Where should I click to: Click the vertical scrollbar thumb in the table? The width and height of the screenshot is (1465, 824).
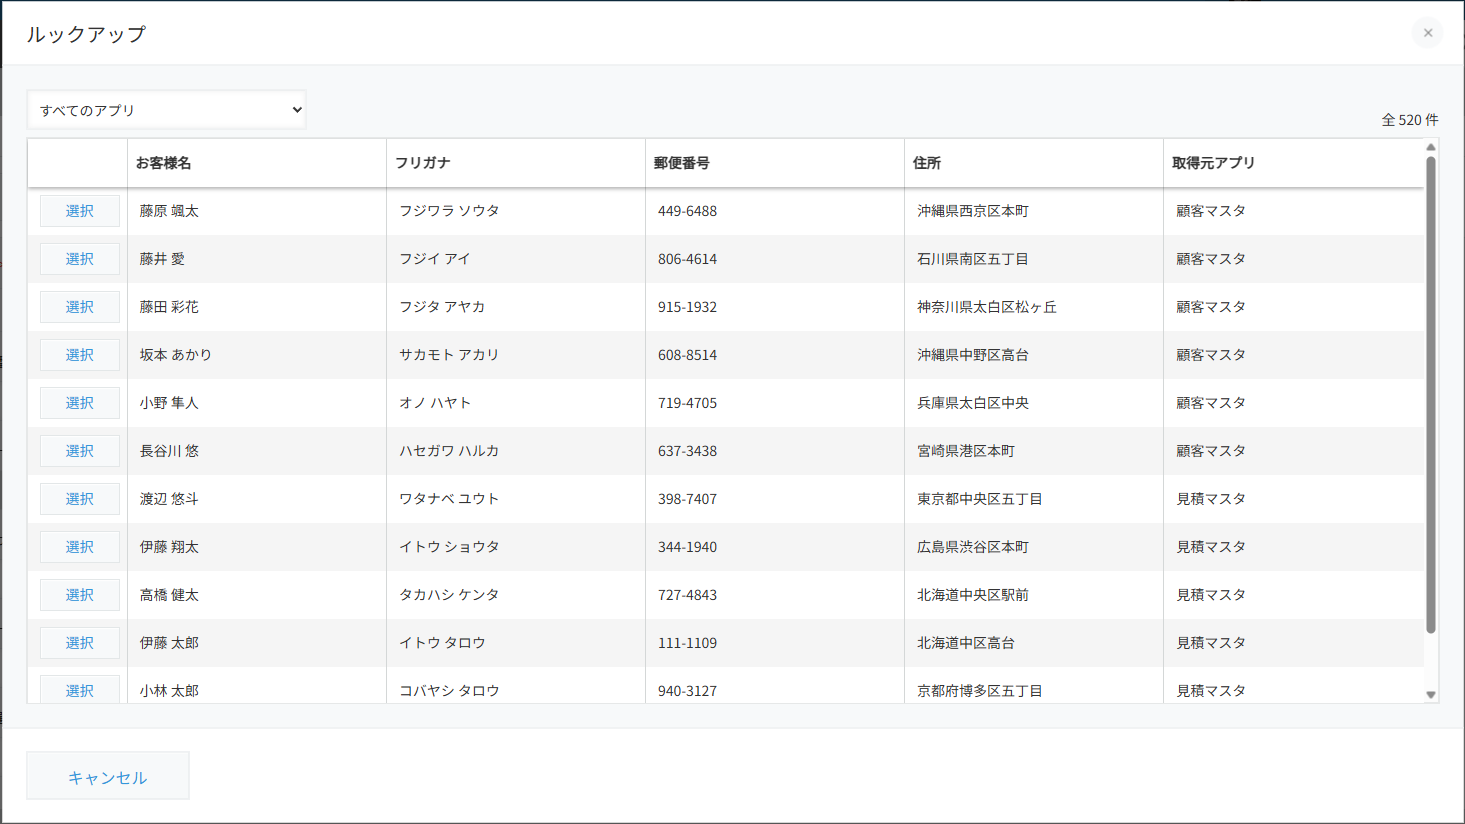click(x=1430, y=395)
